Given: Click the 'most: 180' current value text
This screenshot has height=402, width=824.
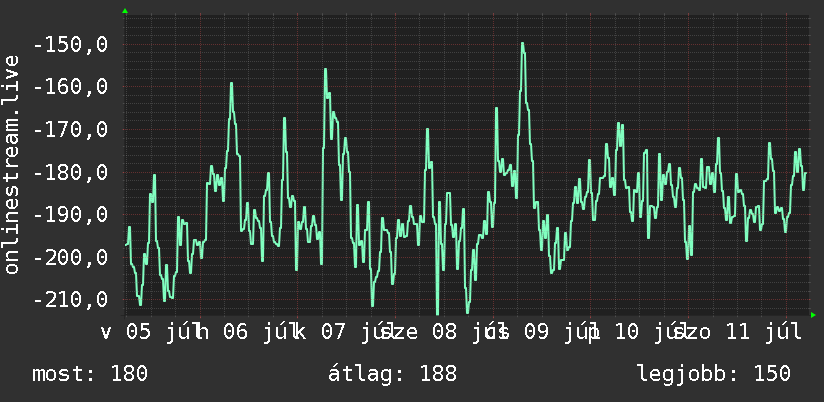Looking at the screenshot, I should [x=90, y=374].
